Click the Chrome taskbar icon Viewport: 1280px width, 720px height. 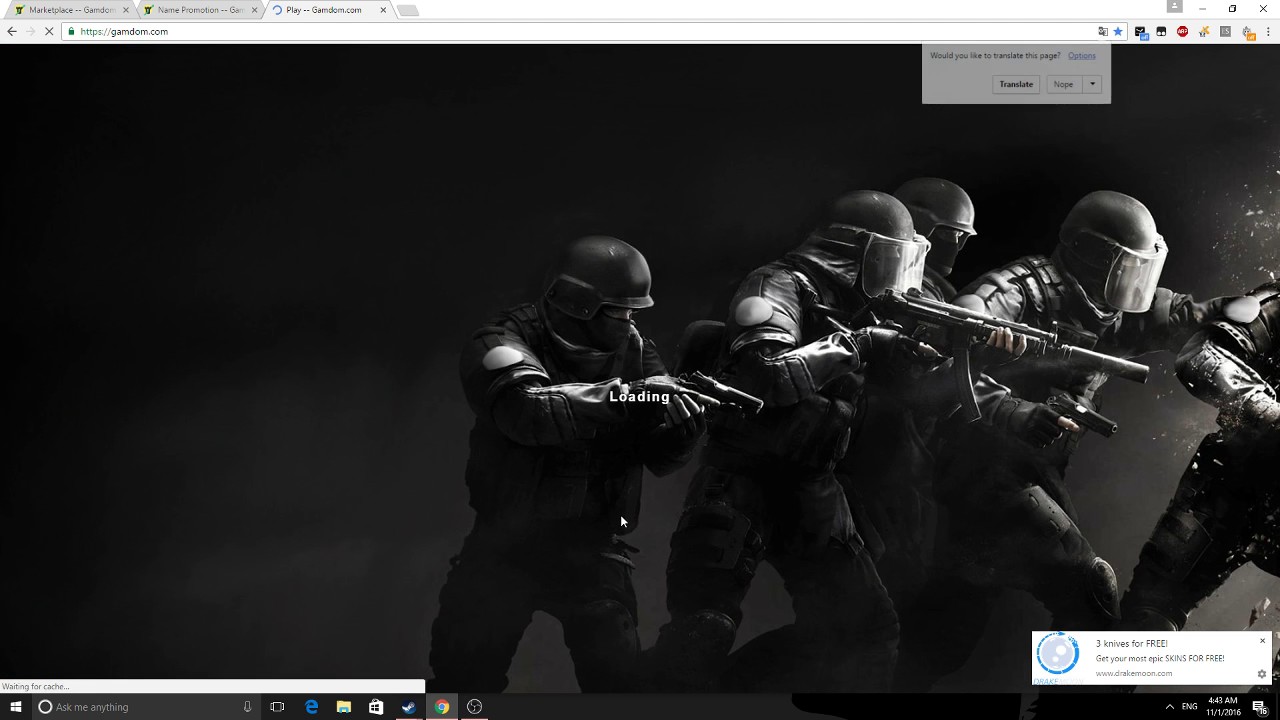pos(441,707)
